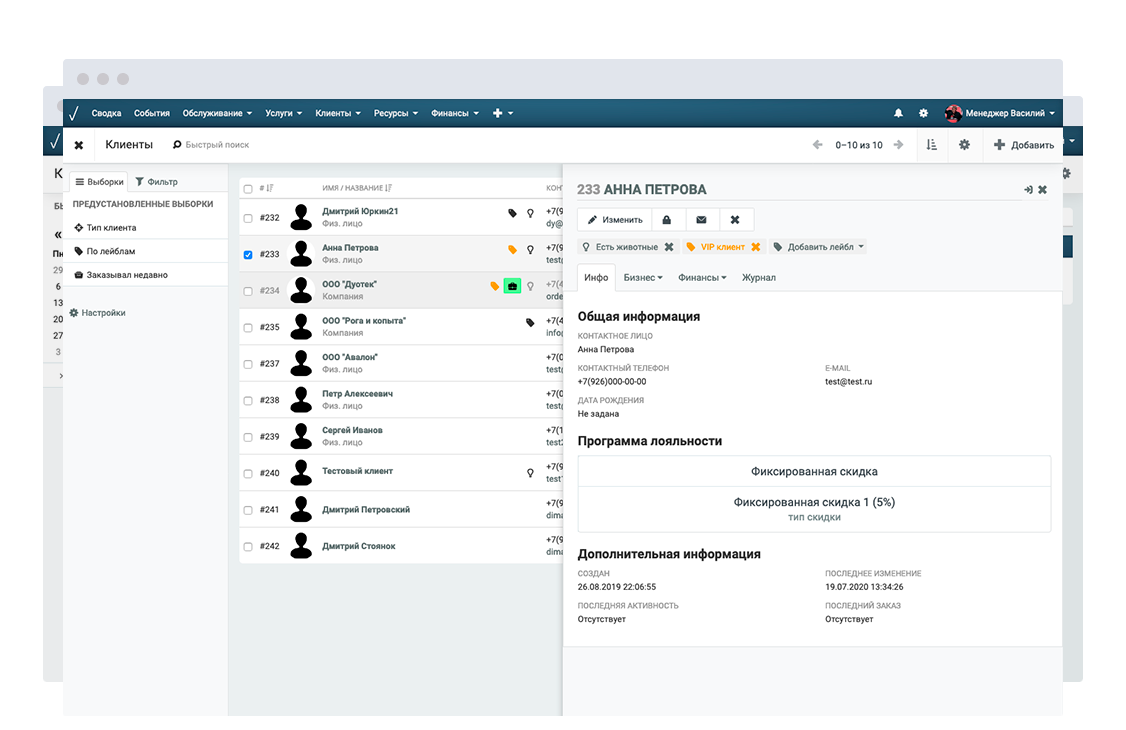
Task: Click the app logo checkmark icon
Action: 74,113
